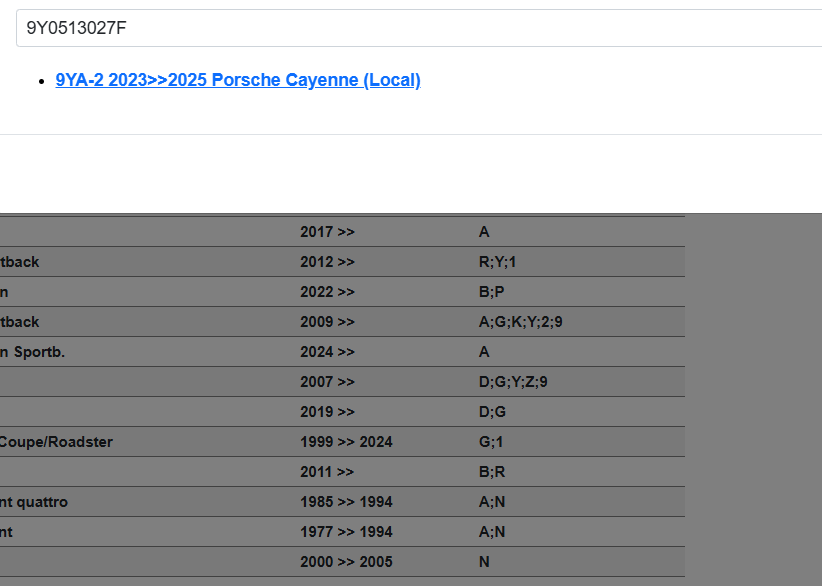Click the 2019 >> year cell
This screenshot has width=822, height=586.
click(x=327, y=412)
